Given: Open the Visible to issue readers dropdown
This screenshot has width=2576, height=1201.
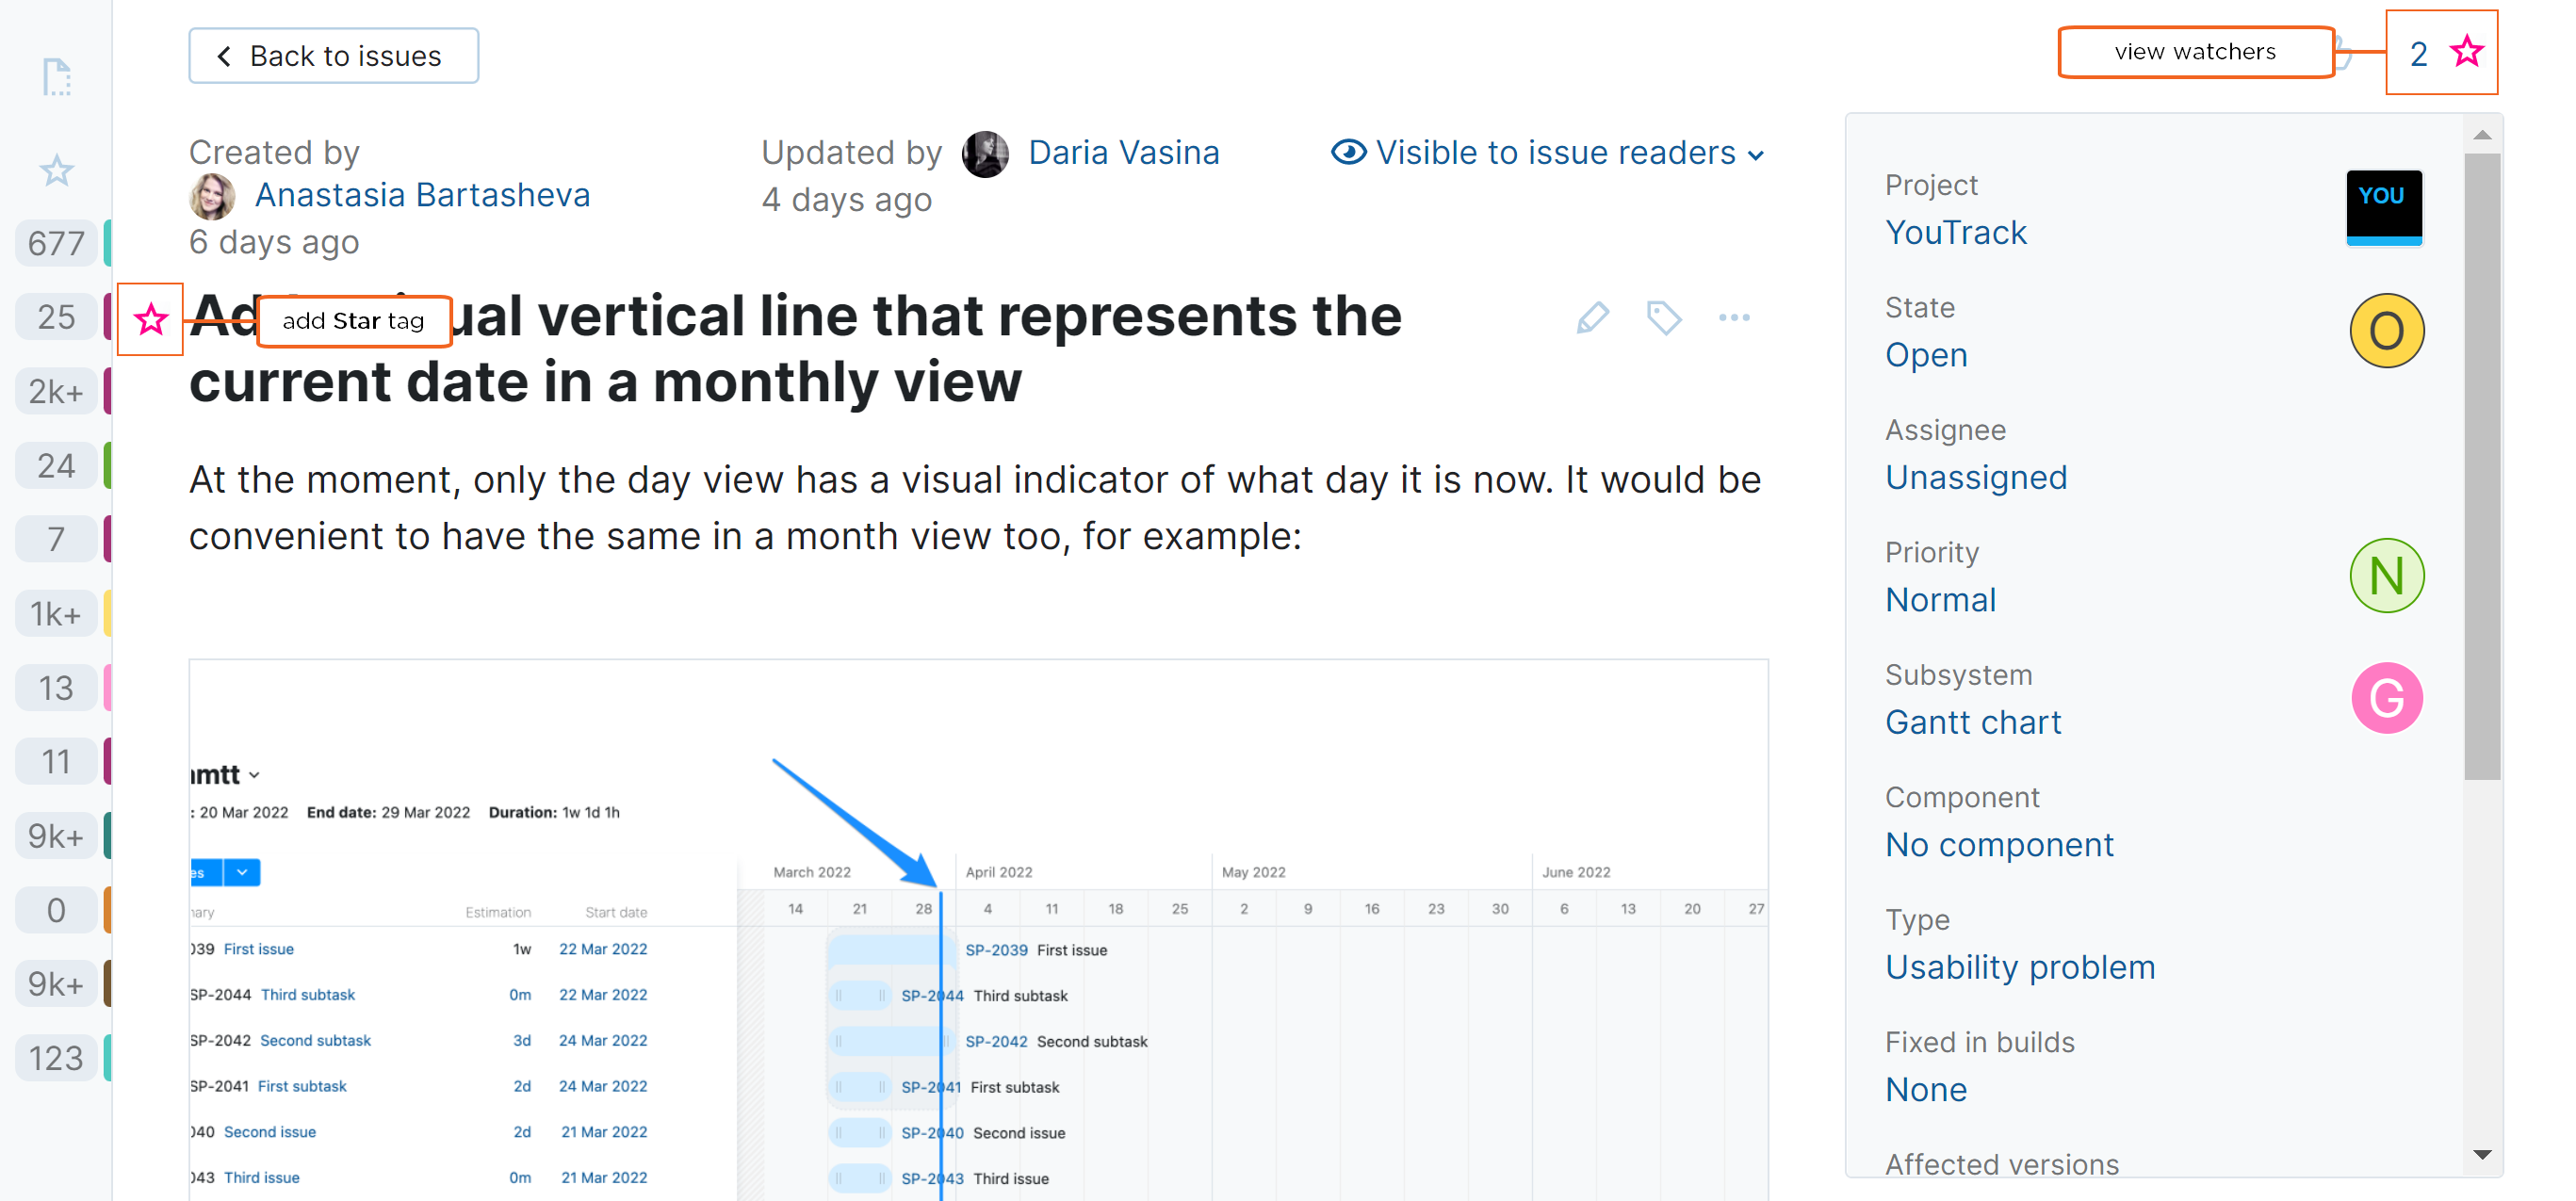Looking at the screenshot, I should click(x=1547, y=153).
